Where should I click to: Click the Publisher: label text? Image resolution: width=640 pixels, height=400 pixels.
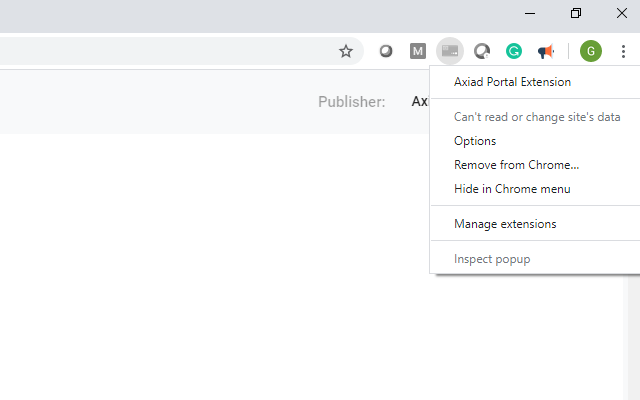click(x=351, y=102)
